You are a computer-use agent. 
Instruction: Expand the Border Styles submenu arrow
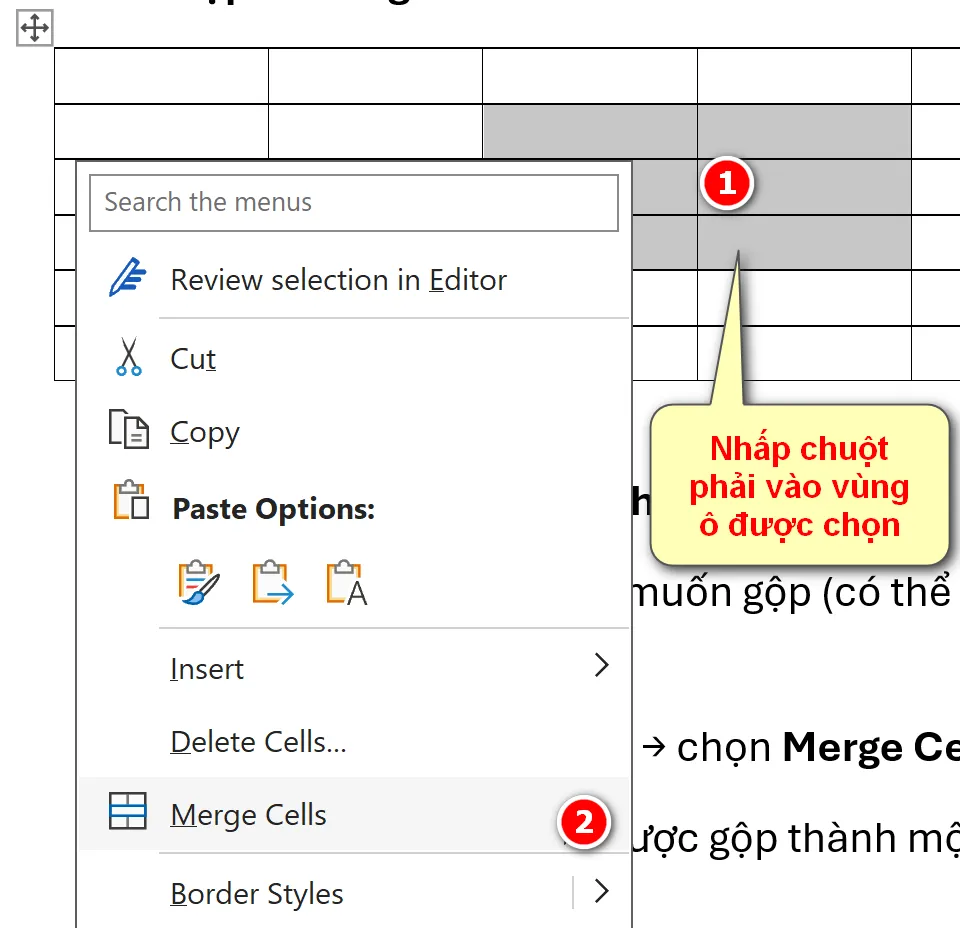tap(601, 893)
